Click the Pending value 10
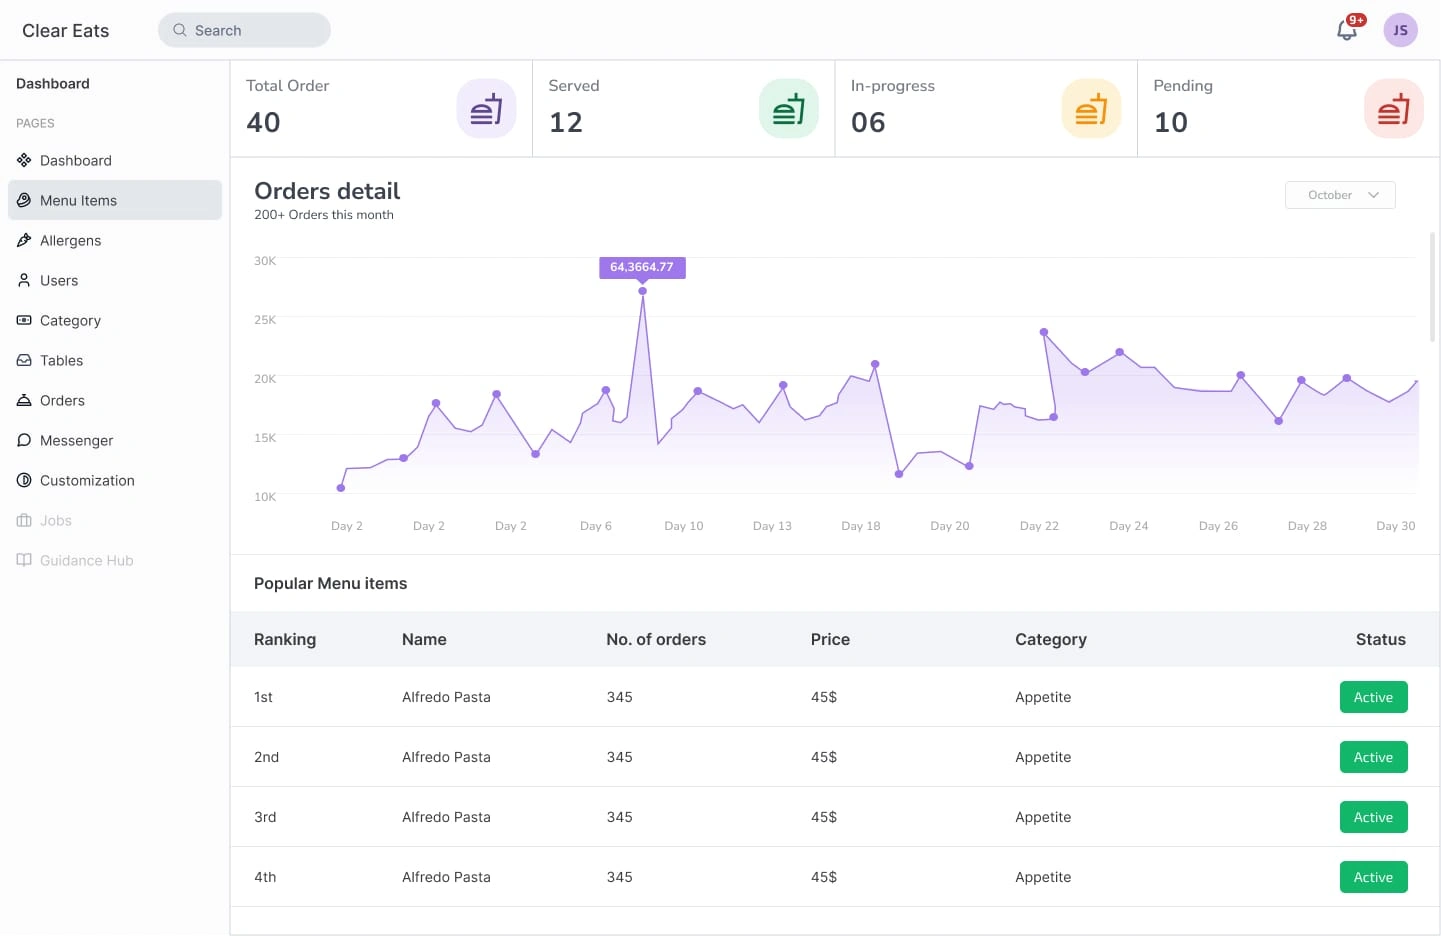The height and width of the screenshot is (936, 1441). (1171, 122)
